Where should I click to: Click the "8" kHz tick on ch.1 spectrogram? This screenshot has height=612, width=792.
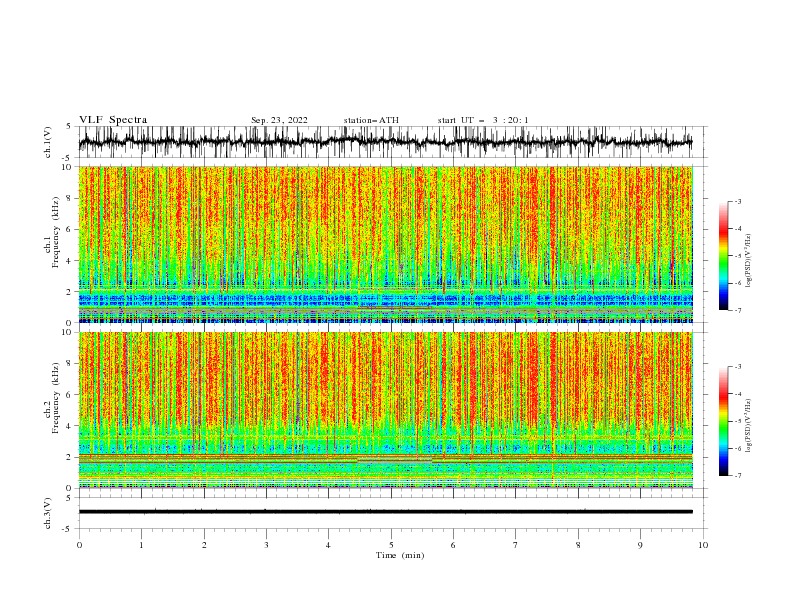click(x=70, y=198)
